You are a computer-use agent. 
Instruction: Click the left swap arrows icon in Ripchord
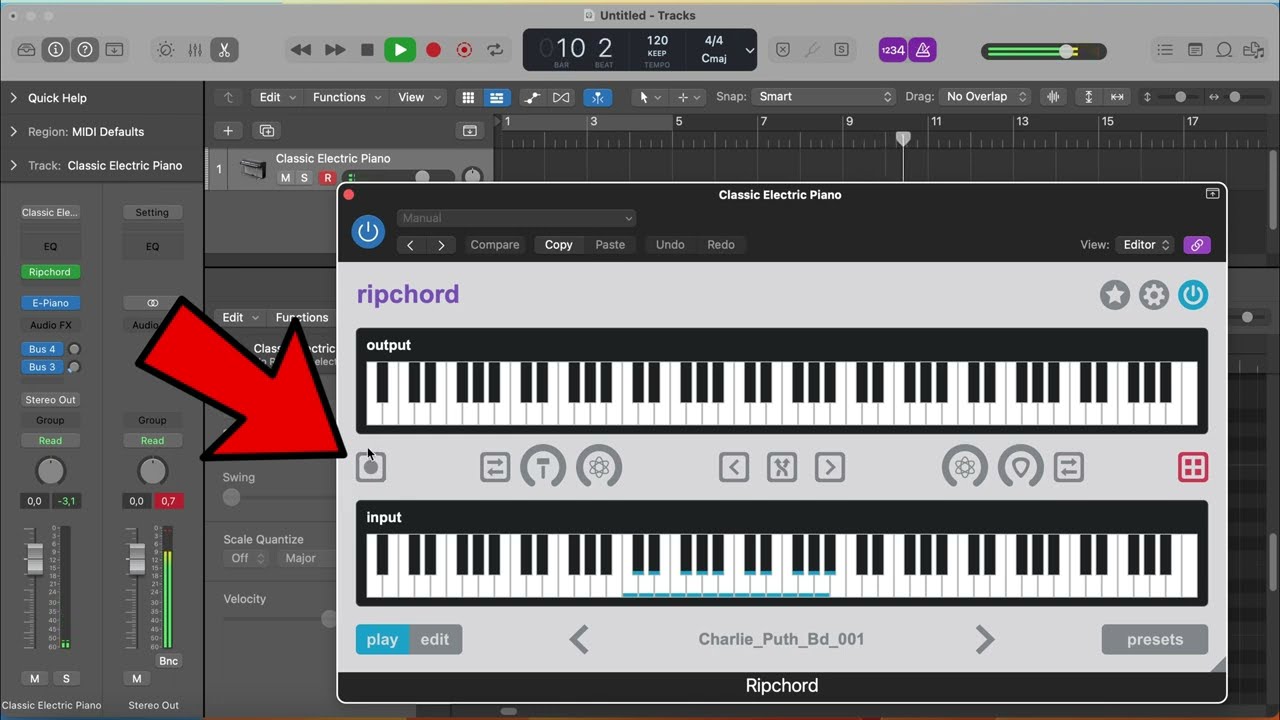495,467
